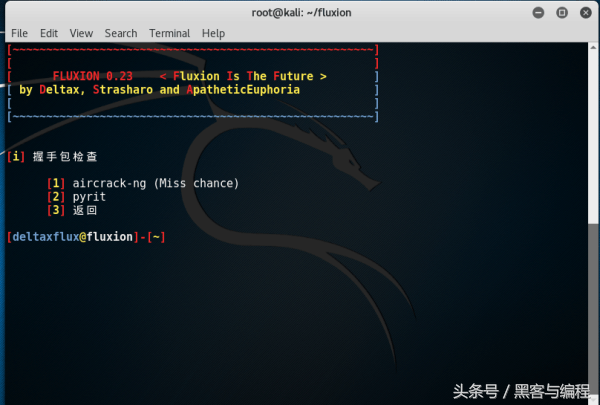Open the View menu

tap(81, 33)
